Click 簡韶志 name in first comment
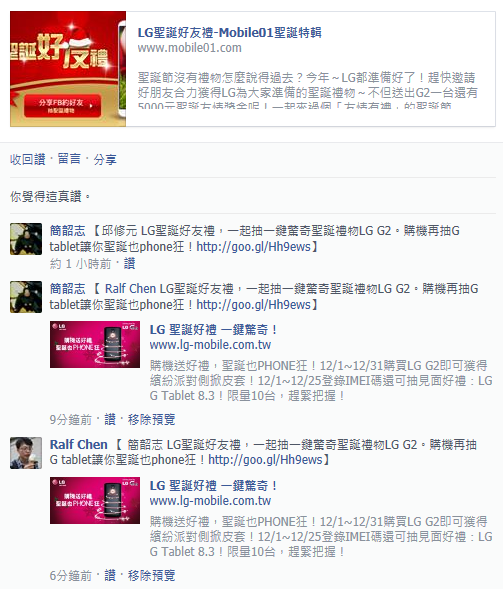Image resolution: width=503 pixels, height=589 pixels. click(68, 231)
